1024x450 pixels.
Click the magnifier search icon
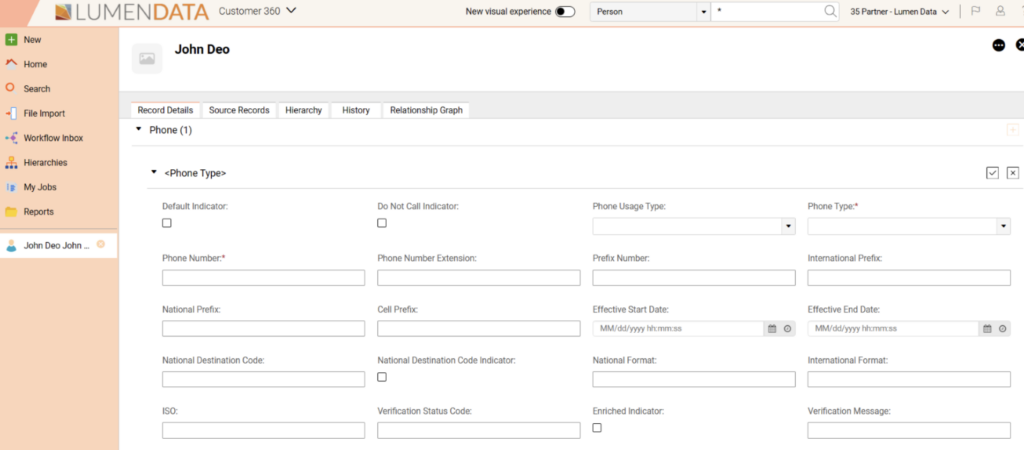830,11
